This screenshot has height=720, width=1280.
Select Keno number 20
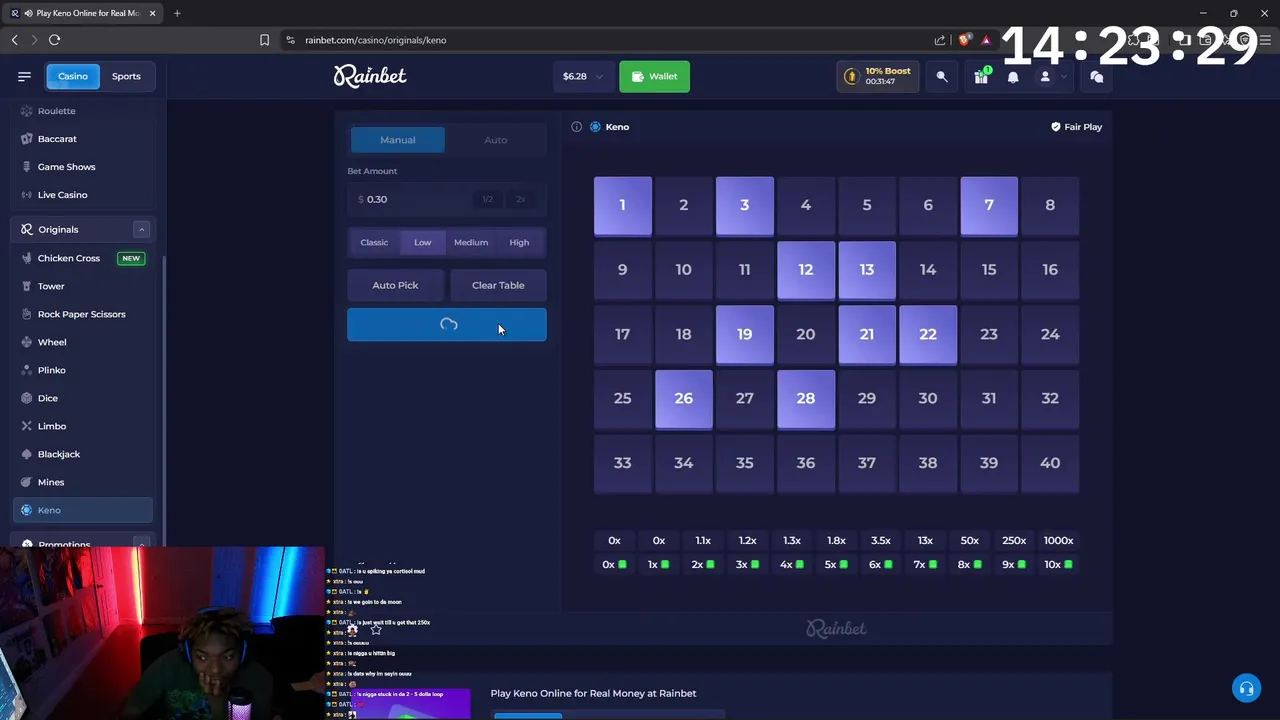pos(806,334)
